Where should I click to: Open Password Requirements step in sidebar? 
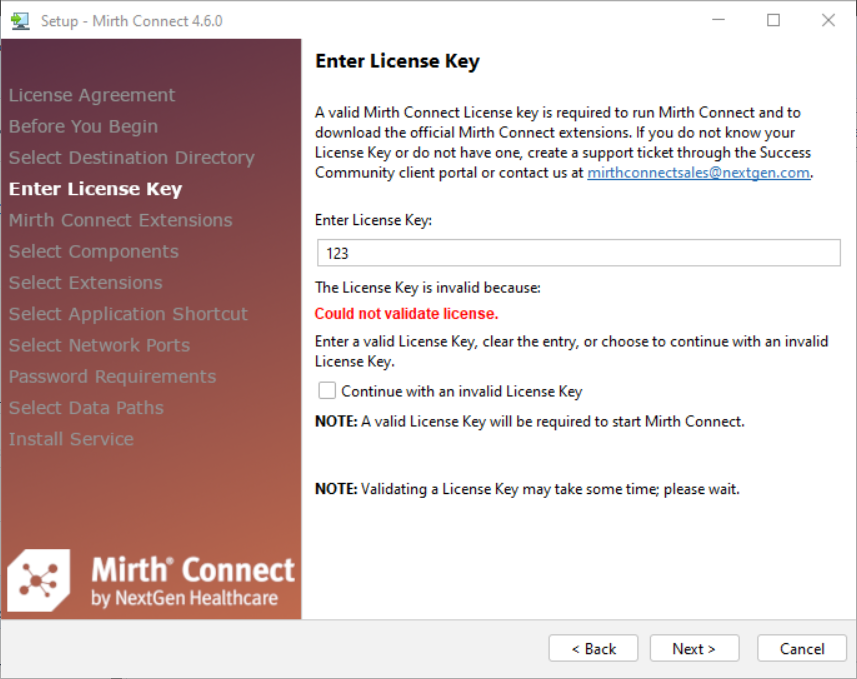point(112,376)
